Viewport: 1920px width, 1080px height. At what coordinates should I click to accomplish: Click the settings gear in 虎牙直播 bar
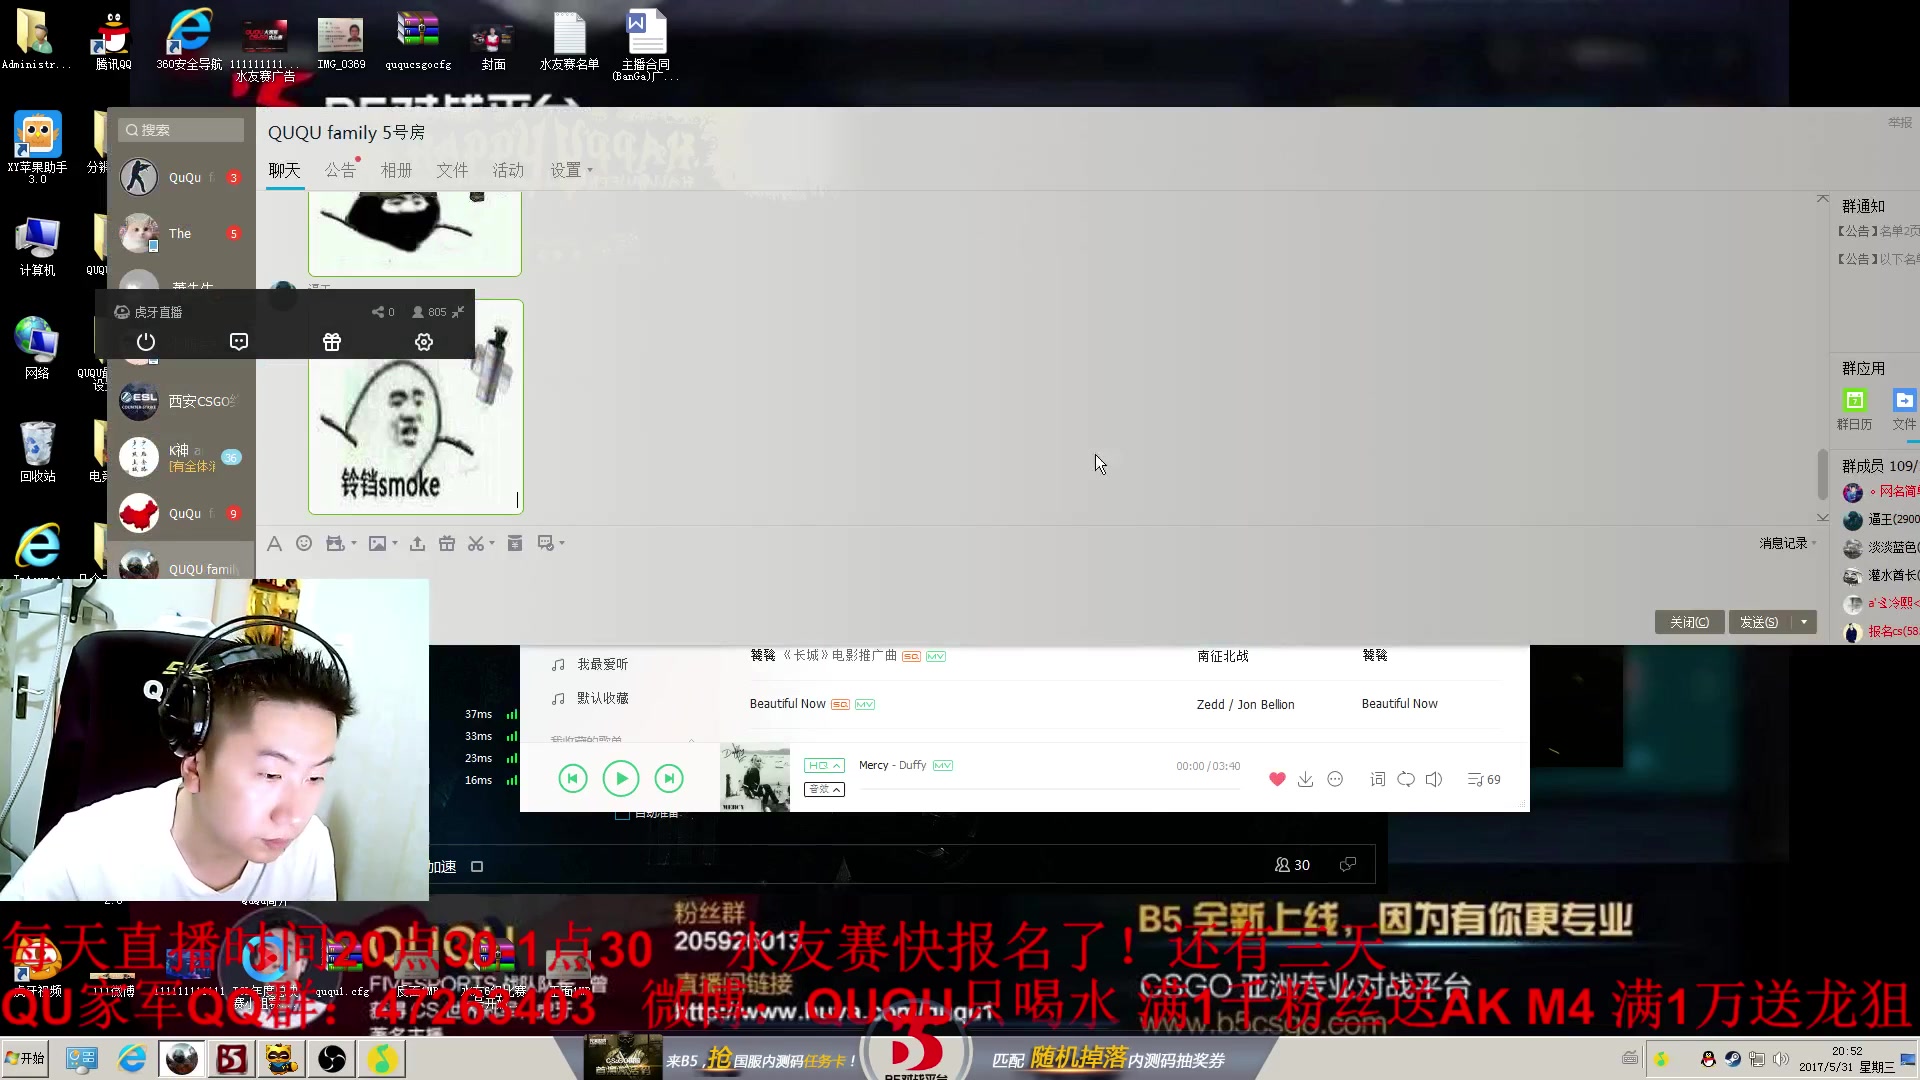(x=423, y=342)
